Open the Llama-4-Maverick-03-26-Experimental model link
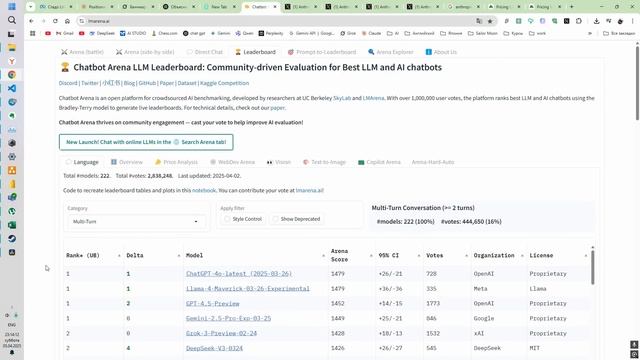 click(248, 289)
